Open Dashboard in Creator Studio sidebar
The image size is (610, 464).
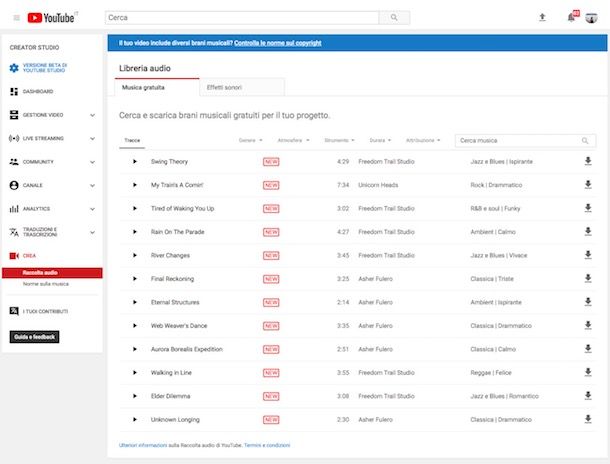(x=31, y=91)
